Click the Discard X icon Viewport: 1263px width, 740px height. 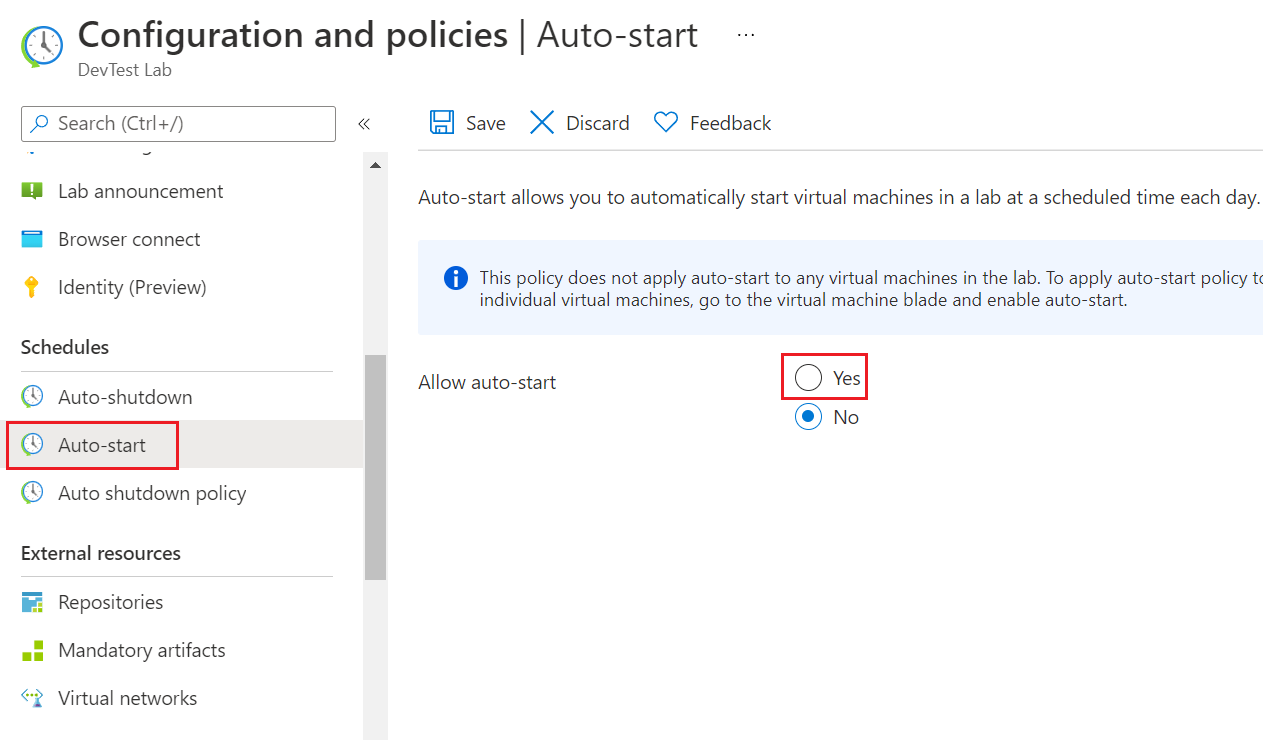tap(542, 123)
